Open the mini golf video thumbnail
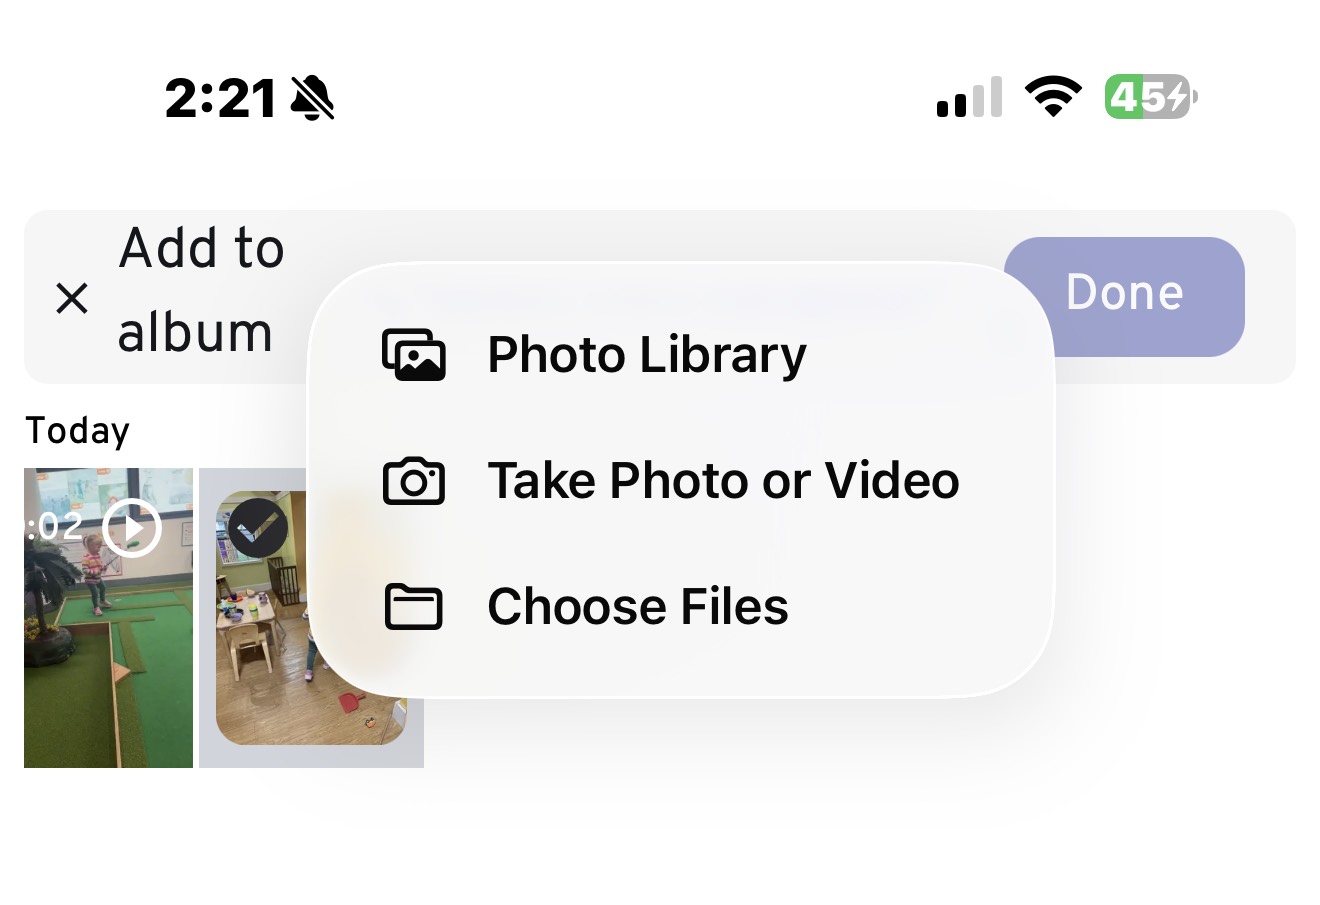 [108, 640]
